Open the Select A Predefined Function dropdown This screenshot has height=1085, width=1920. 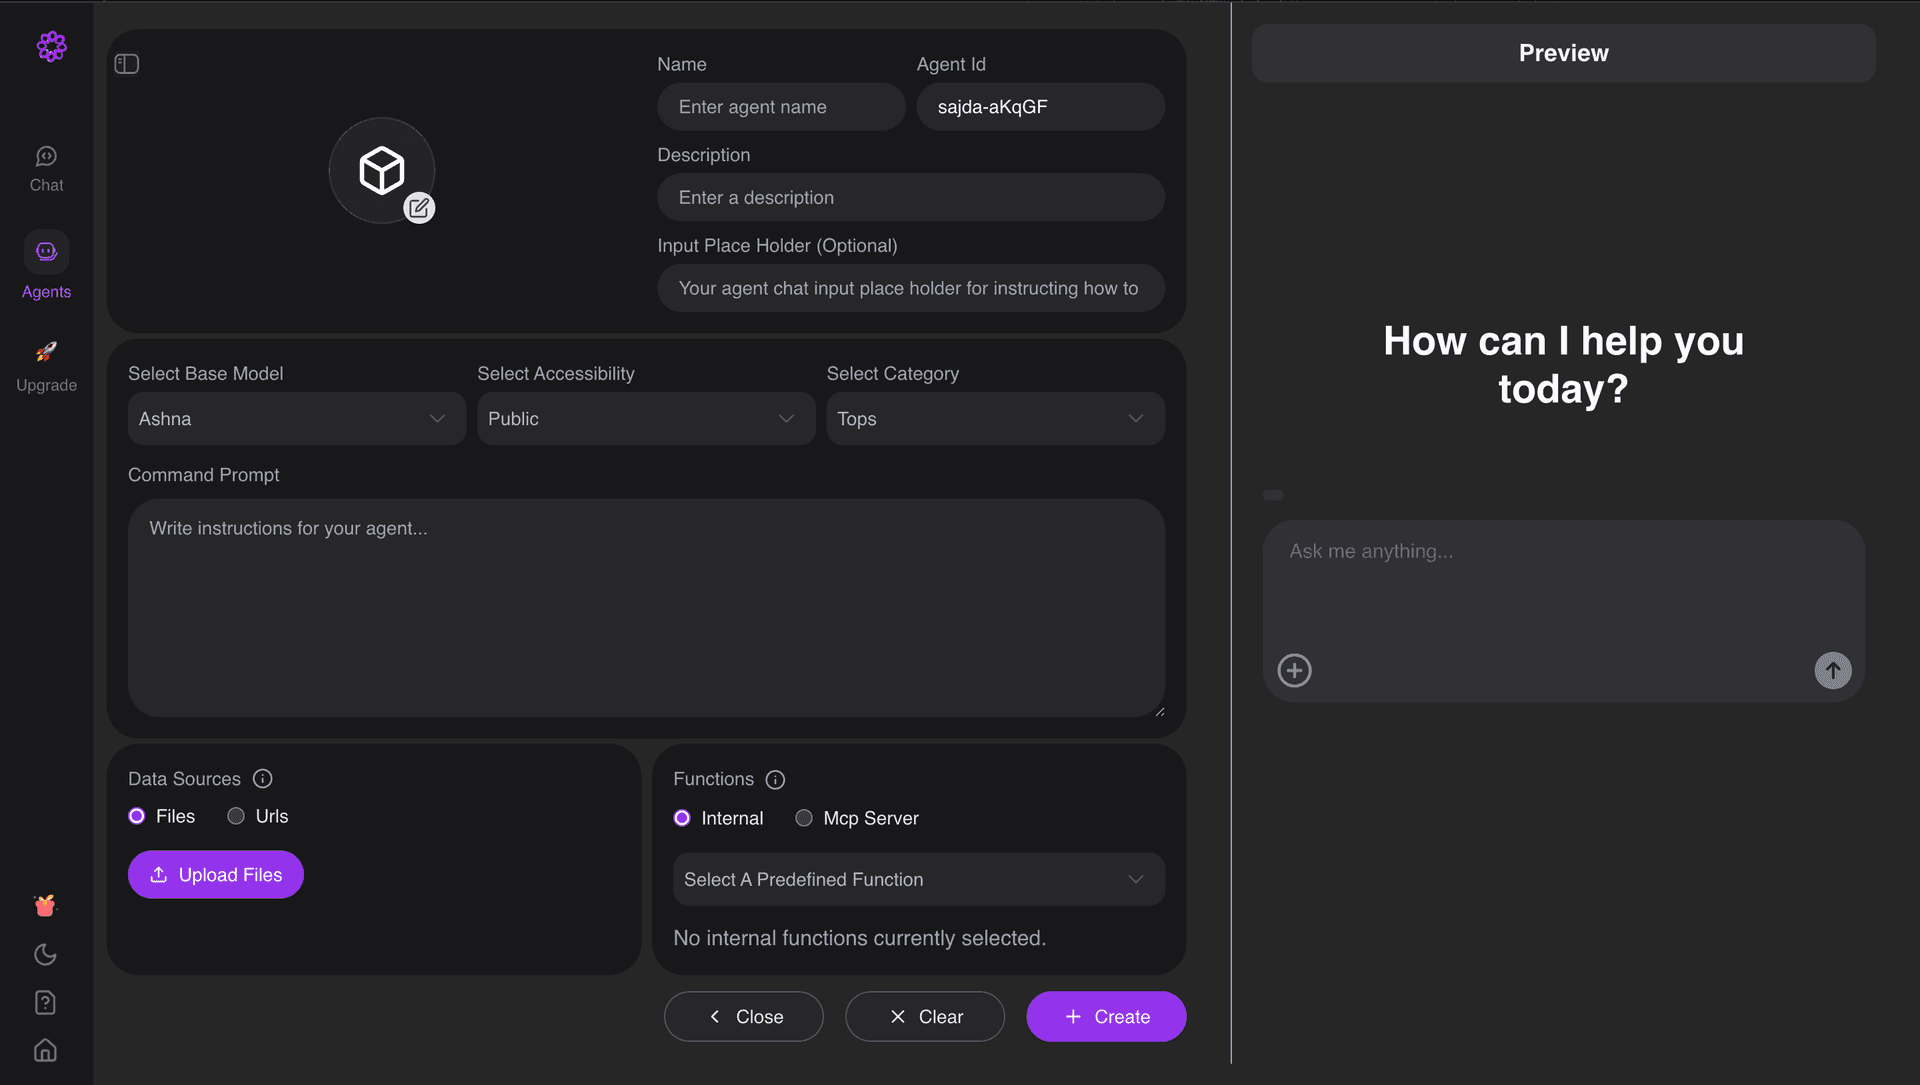click(918, 879)
